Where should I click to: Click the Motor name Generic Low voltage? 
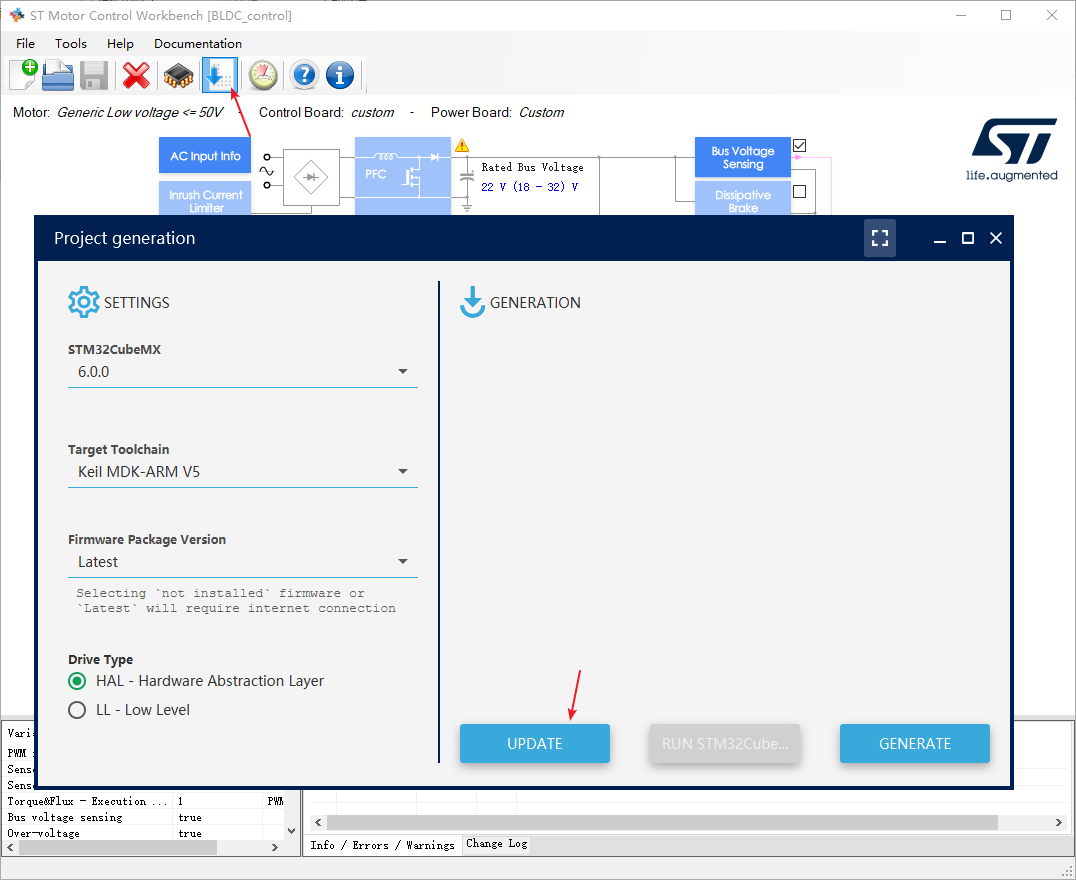tap(139, 113)
